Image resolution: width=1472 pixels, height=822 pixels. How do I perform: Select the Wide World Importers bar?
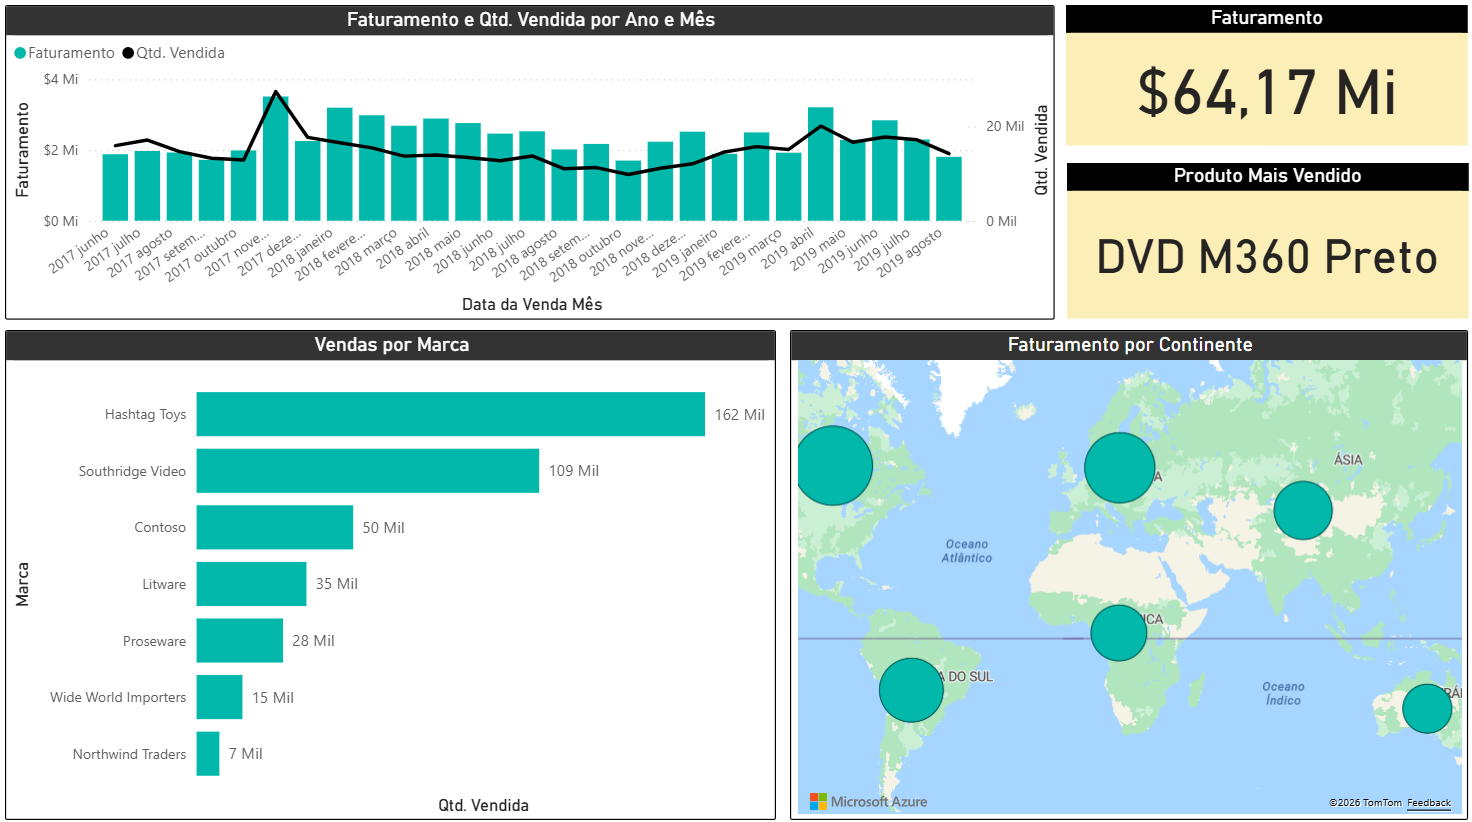click(x=220, y=697)
